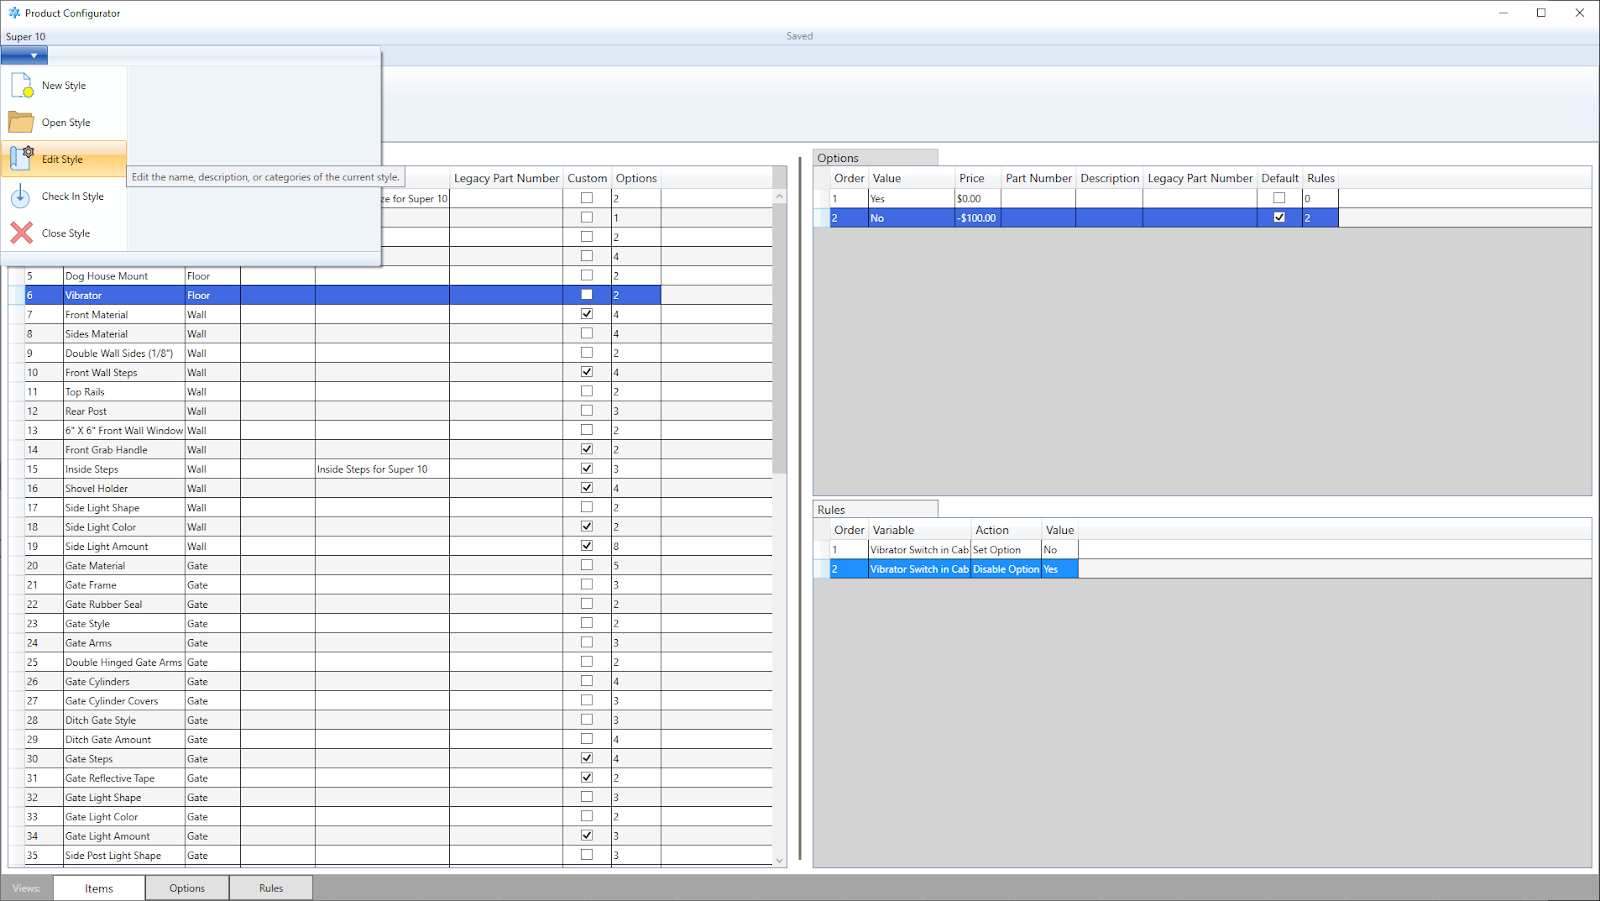Click the Check In Style arrow icon
This screenshot has height=901, width=1600.
point(21,196)
